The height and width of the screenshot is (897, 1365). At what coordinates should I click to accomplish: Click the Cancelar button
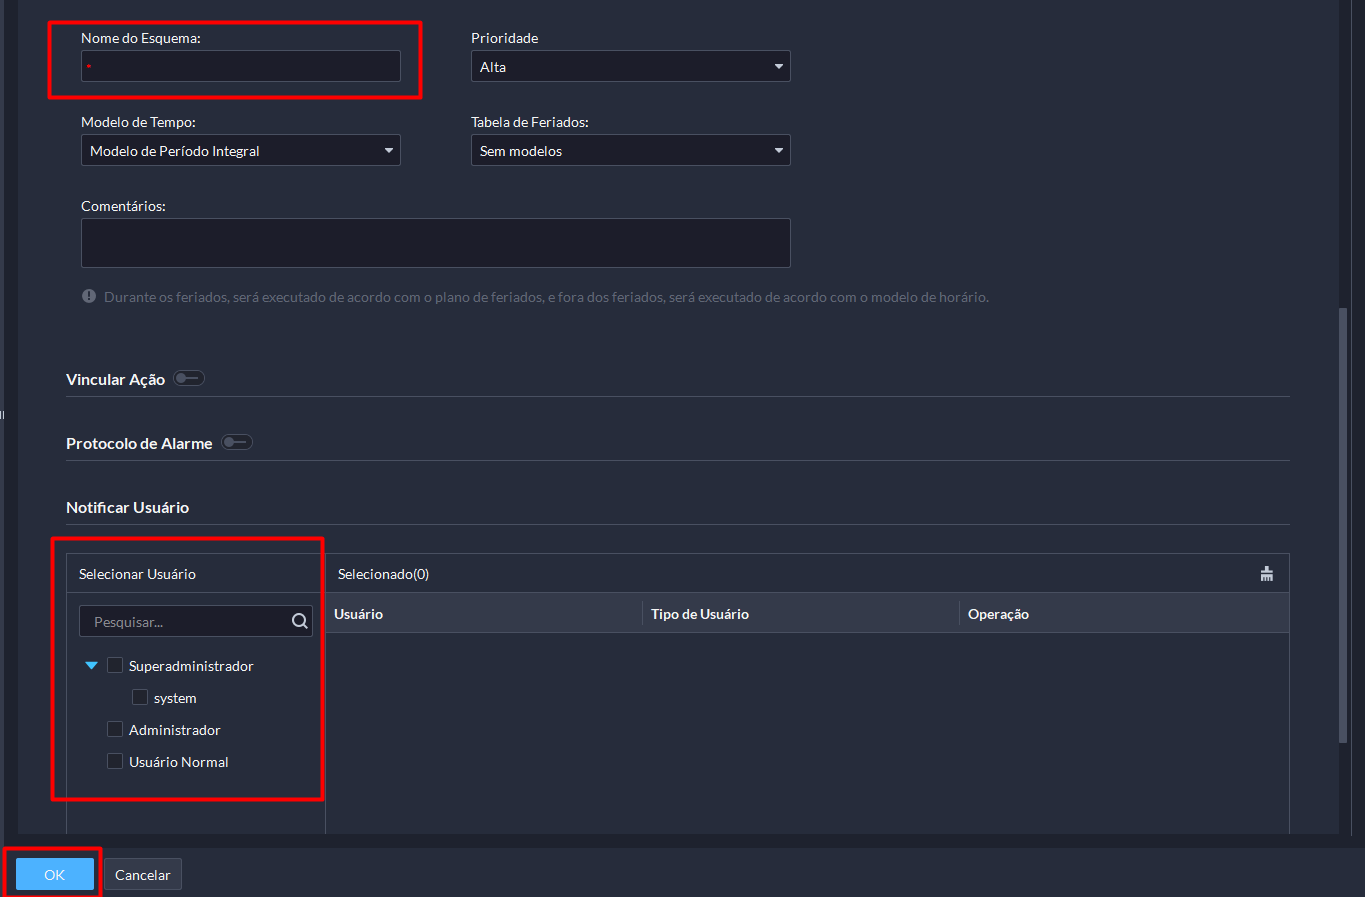(143, 875)
